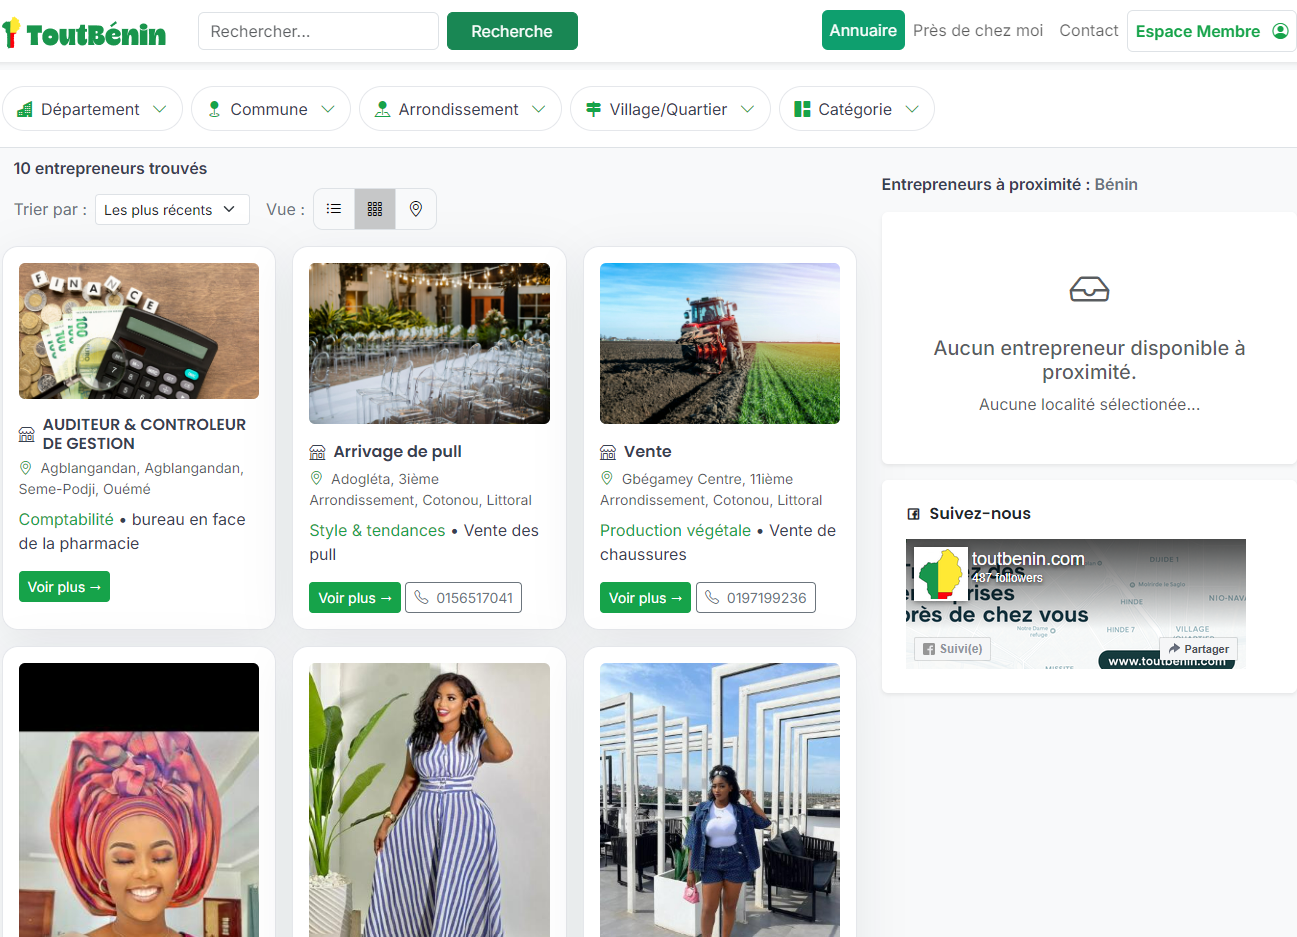
Task: Switch to map view pin icon
Action: tap(416, 209)
